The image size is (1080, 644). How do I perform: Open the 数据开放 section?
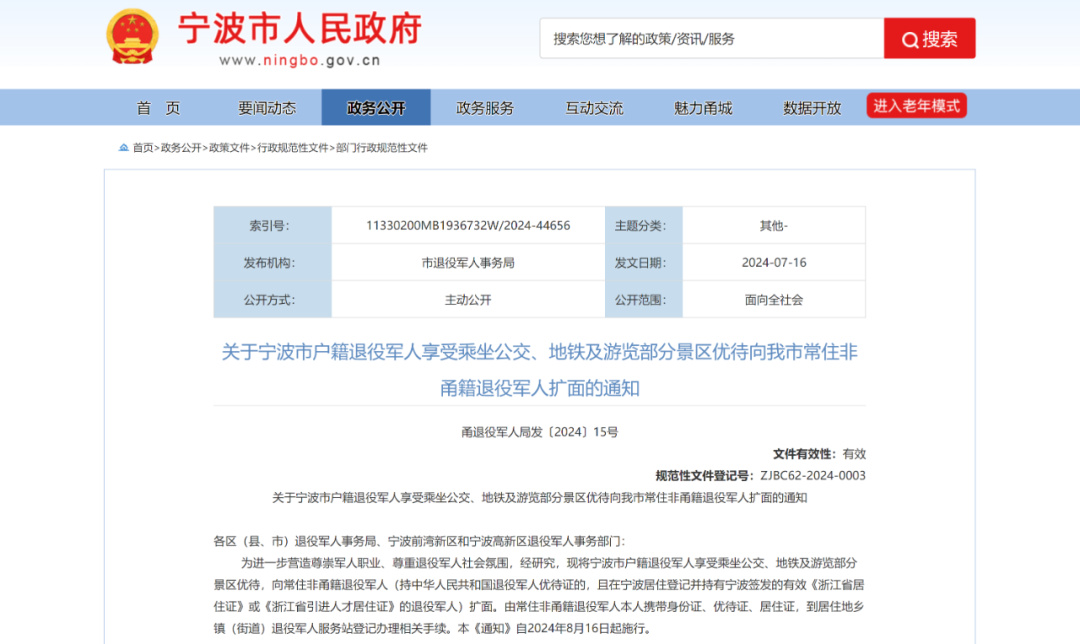tap(812, 106)
